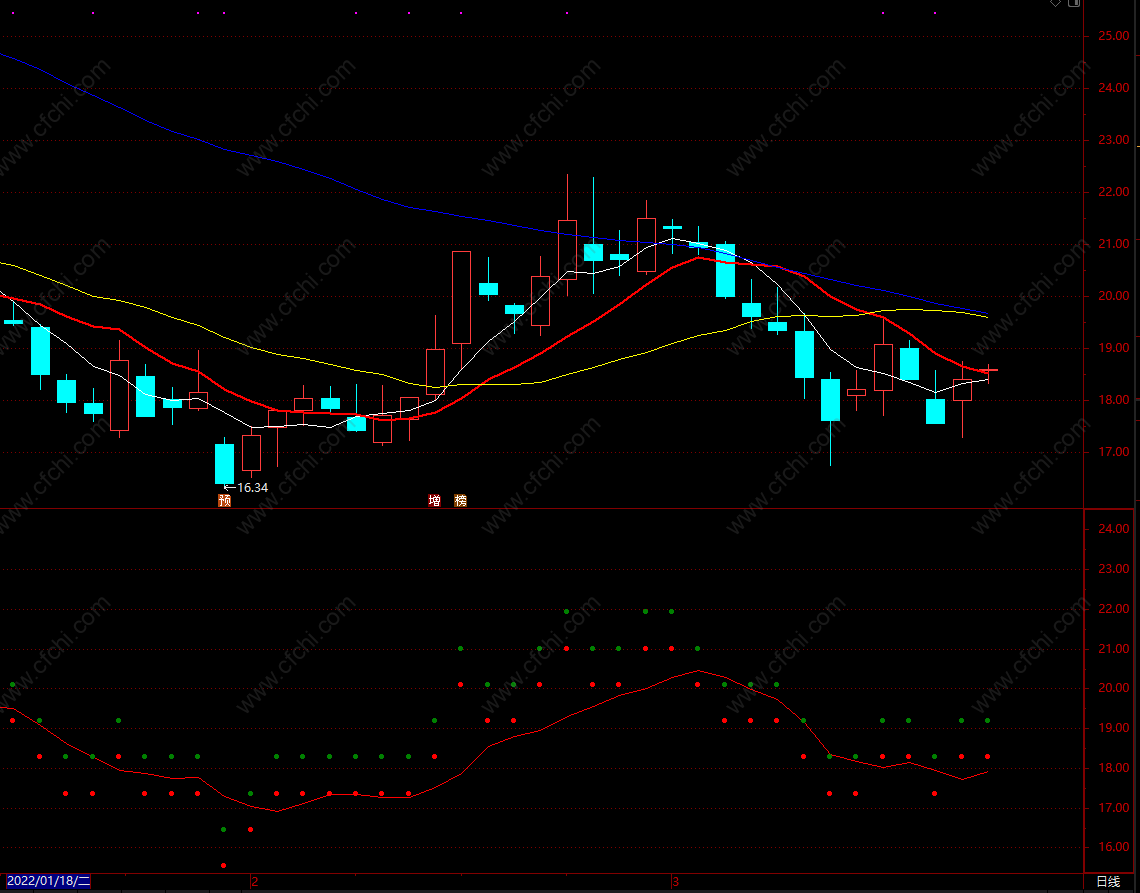Click month marker 3 on the time axis
Image resolution: width=1140 pixels, height=893 pixels.
click(675, 882)
